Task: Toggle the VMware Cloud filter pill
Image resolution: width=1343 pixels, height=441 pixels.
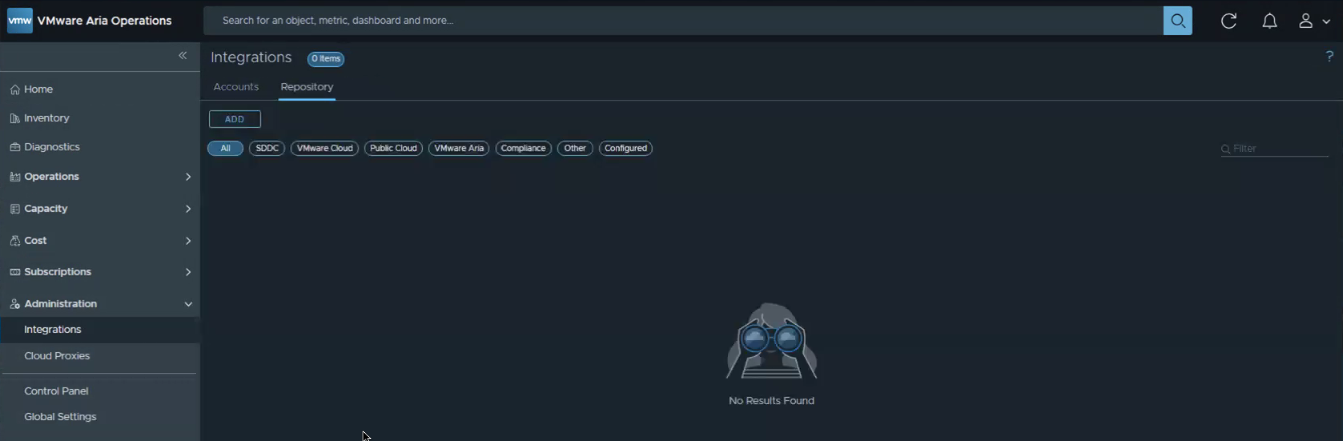Action: point(325,148)
